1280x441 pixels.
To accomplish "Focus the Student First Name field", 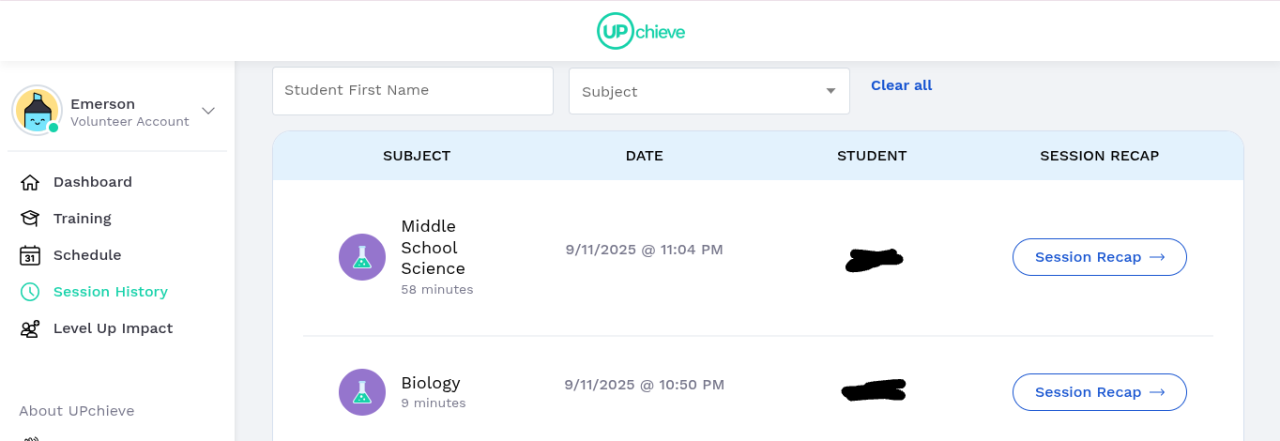I will point(412,91).
